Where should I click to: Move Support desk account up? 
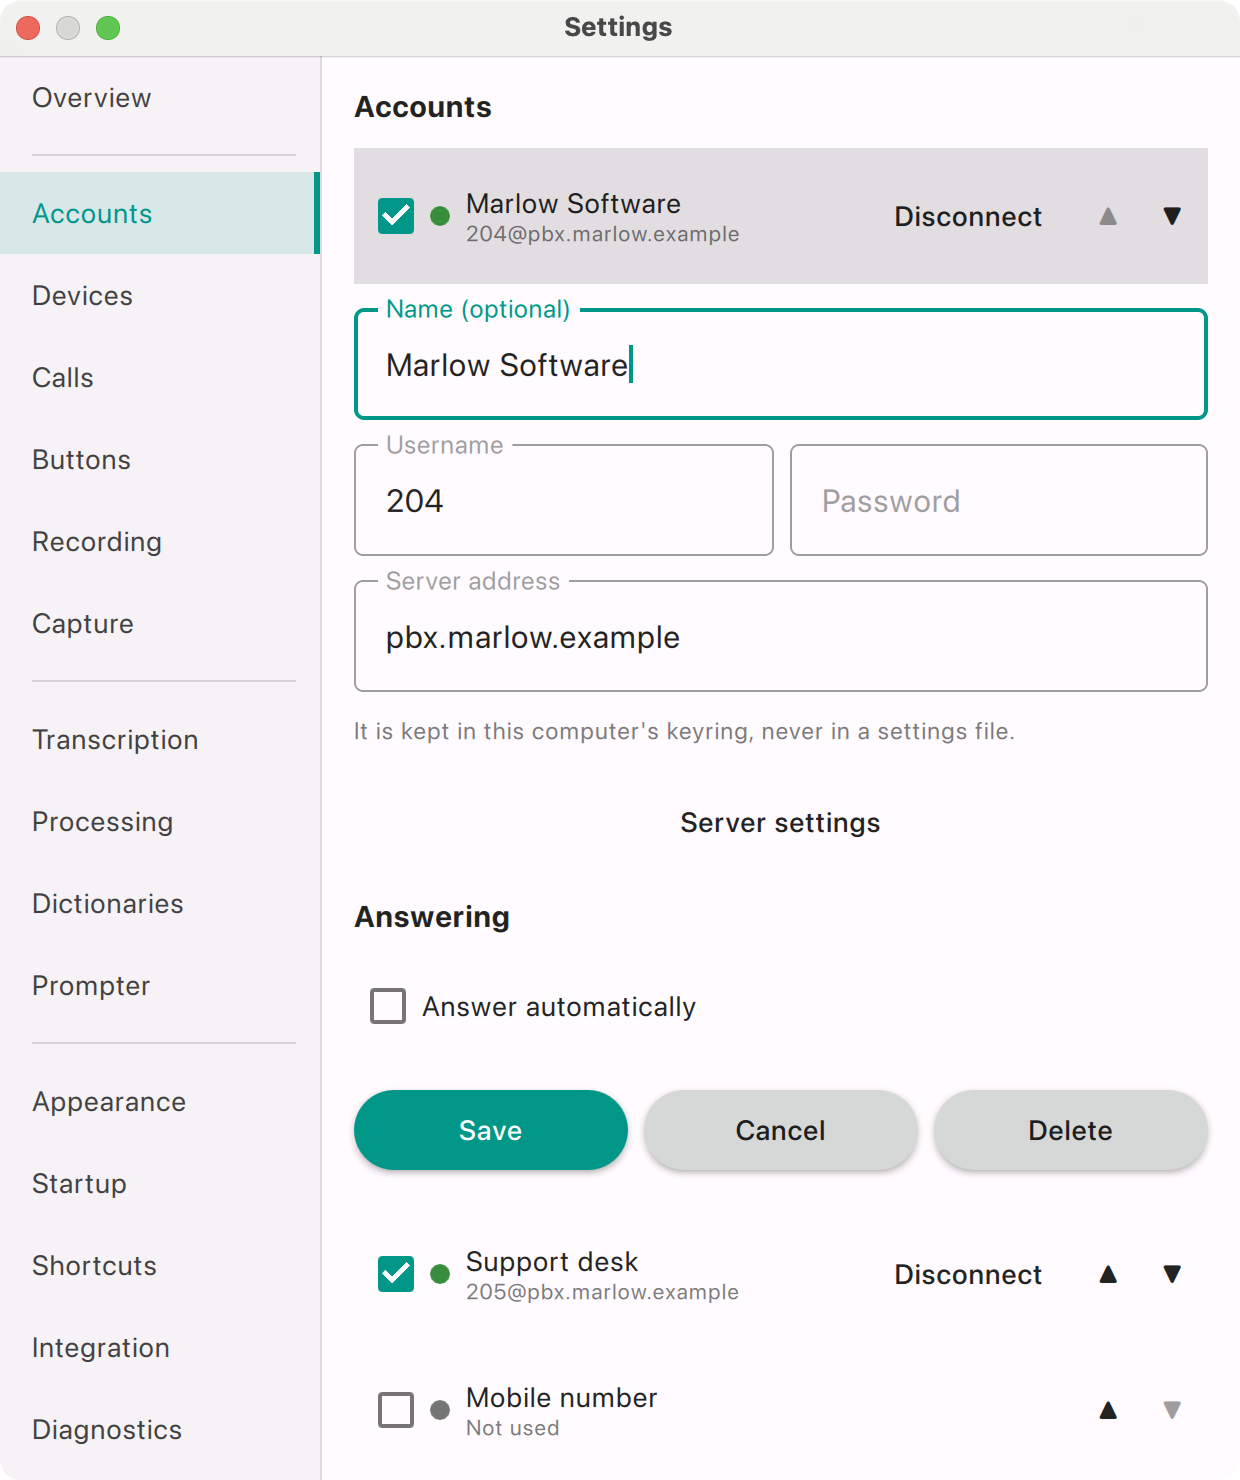[1108, 1274]
